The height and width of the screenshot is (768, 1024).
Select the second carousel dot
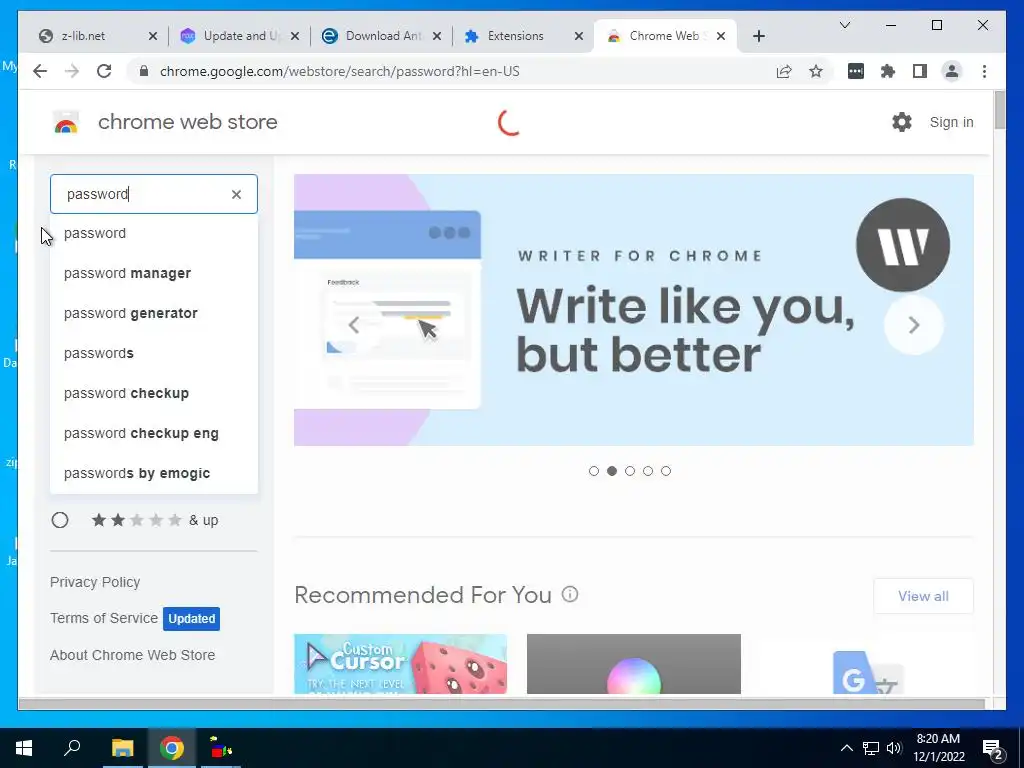click(612, 471)
